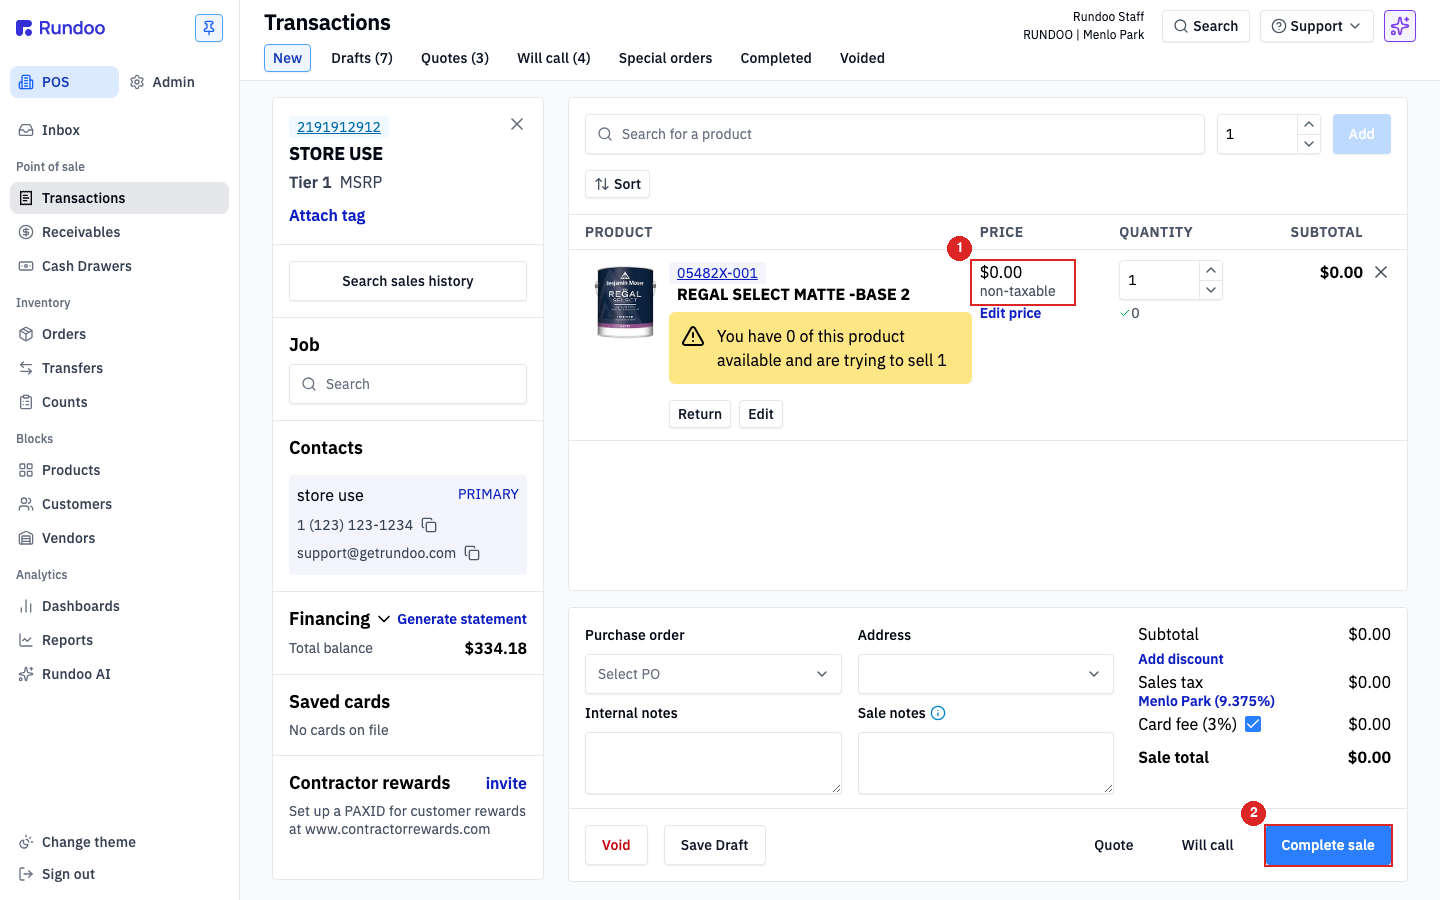This screenshot has width=1440, height=900.
Task: Click the Quote button
Action: coord(1114,845)
